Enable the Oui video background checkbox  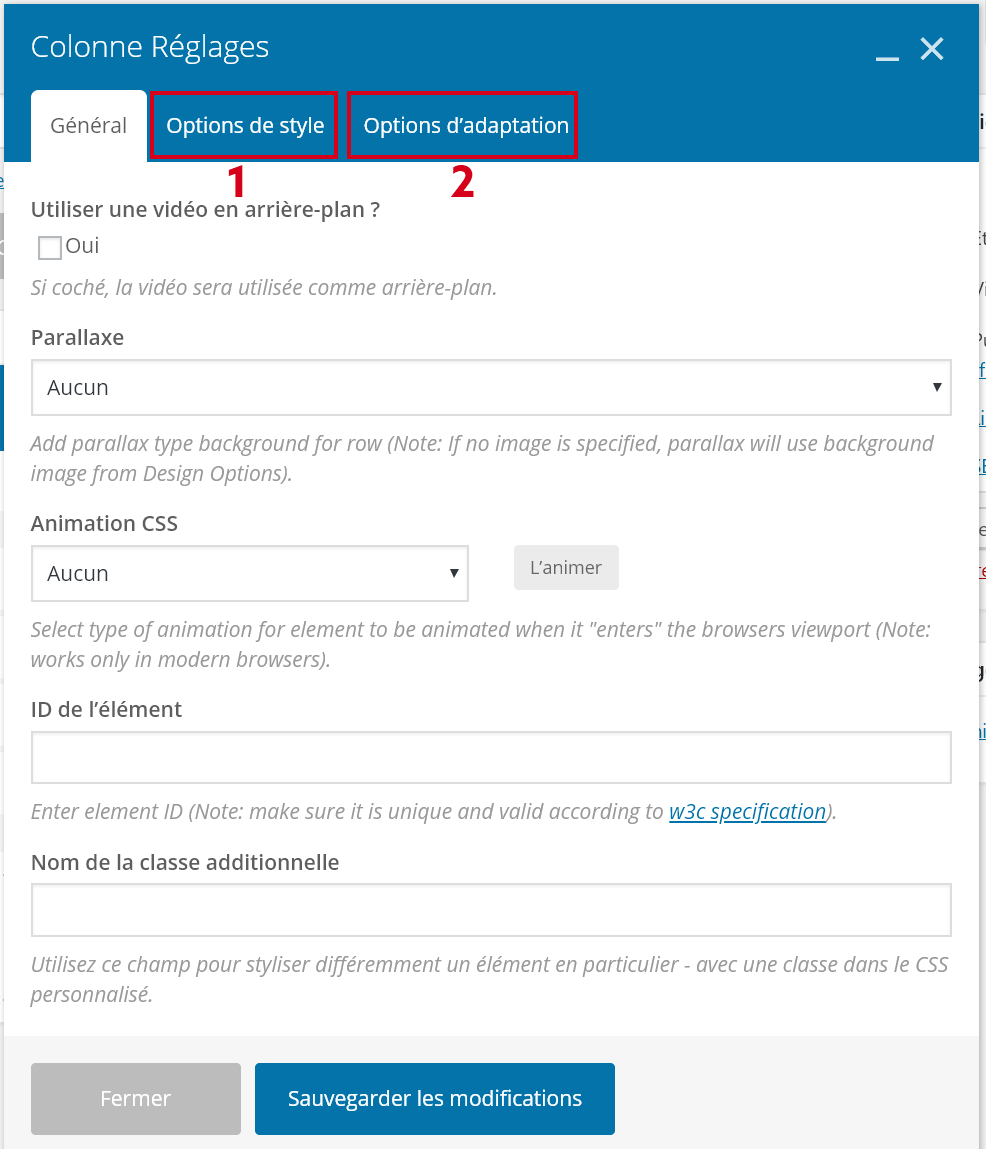50,247
